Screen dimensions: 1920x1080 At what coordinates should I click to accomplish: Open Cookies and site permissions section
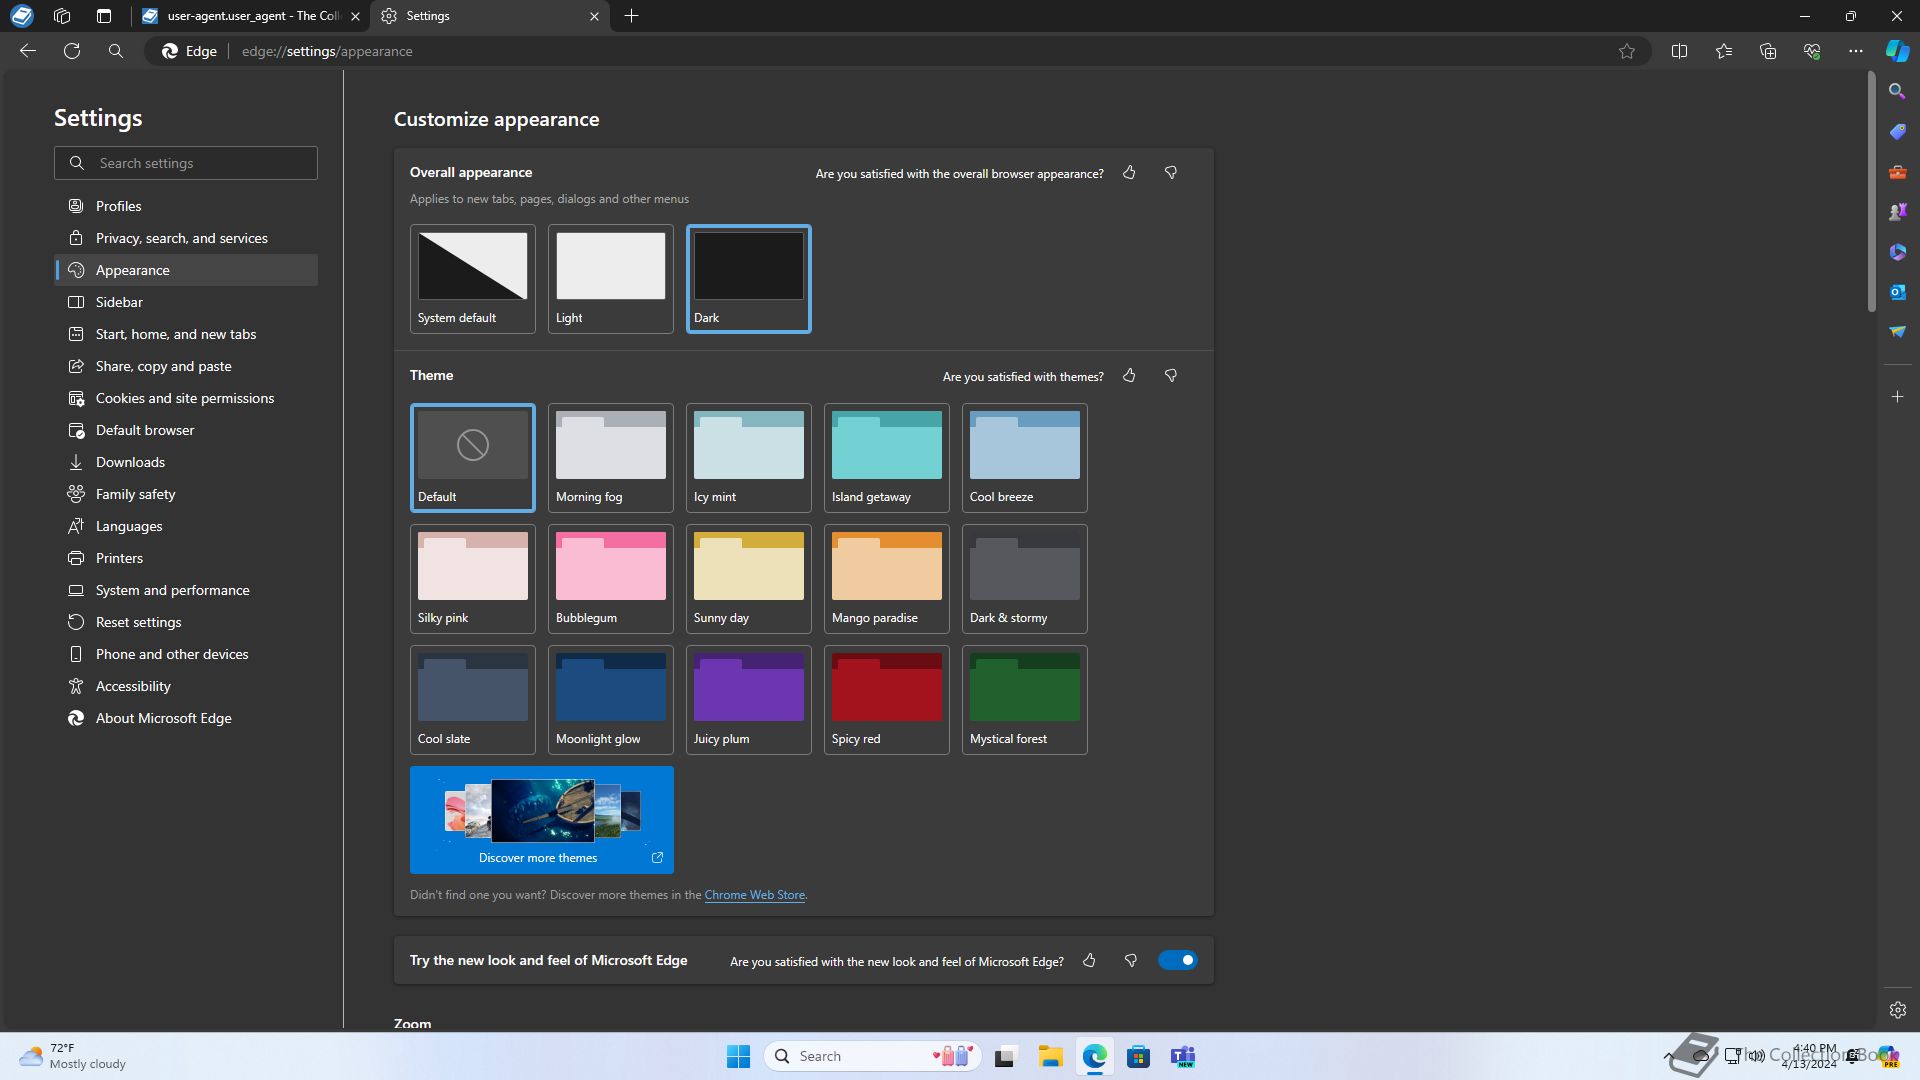point(186,398)
